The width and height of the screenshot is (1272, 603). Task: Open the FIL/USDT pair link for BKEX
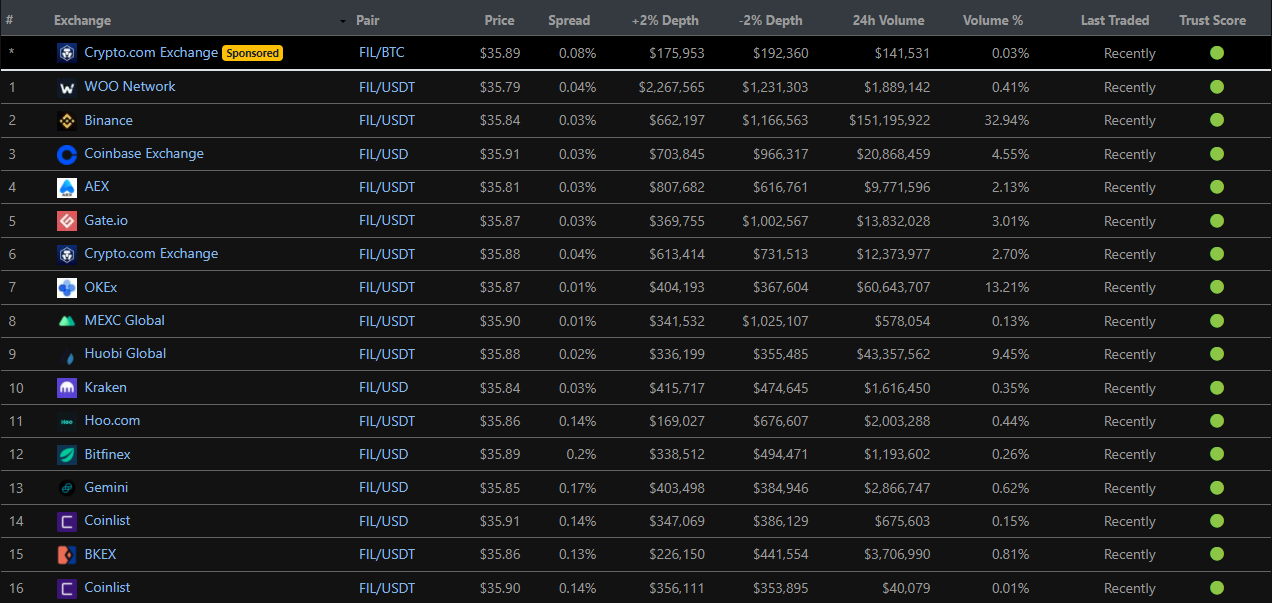pos(387,554)
